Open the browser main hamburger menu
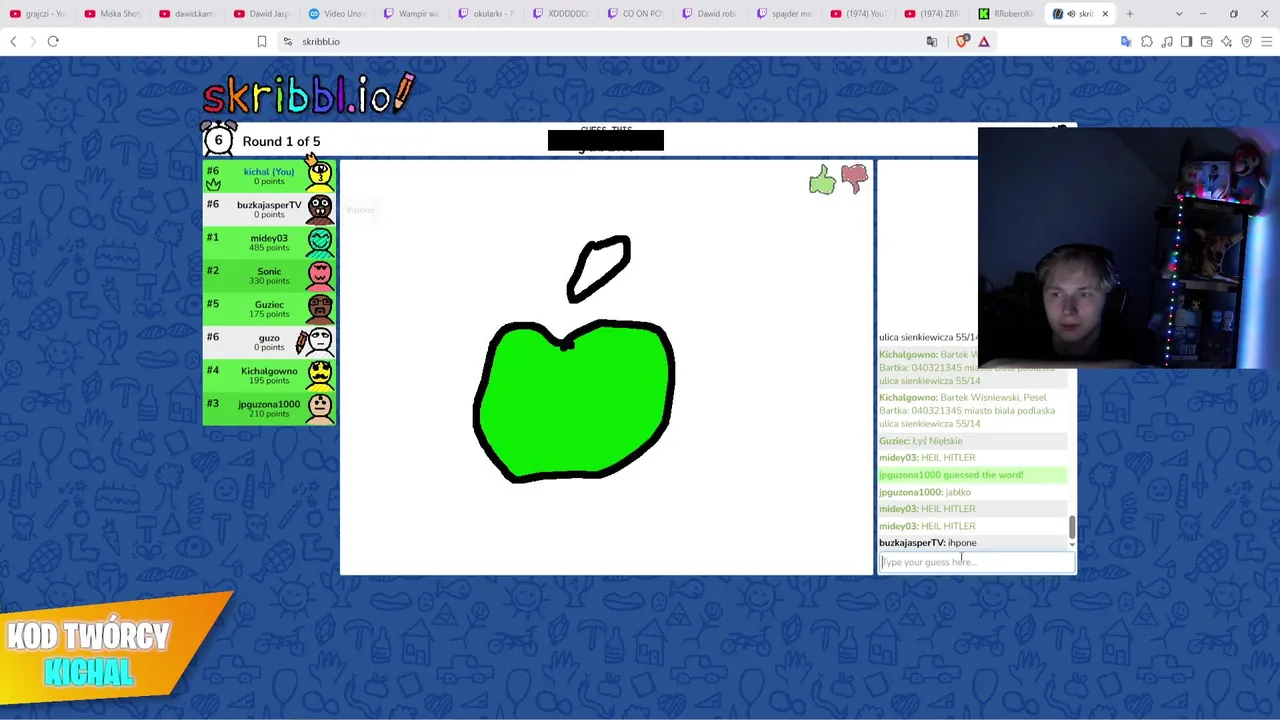1280x720 pixels. [x=1267, y=41]
